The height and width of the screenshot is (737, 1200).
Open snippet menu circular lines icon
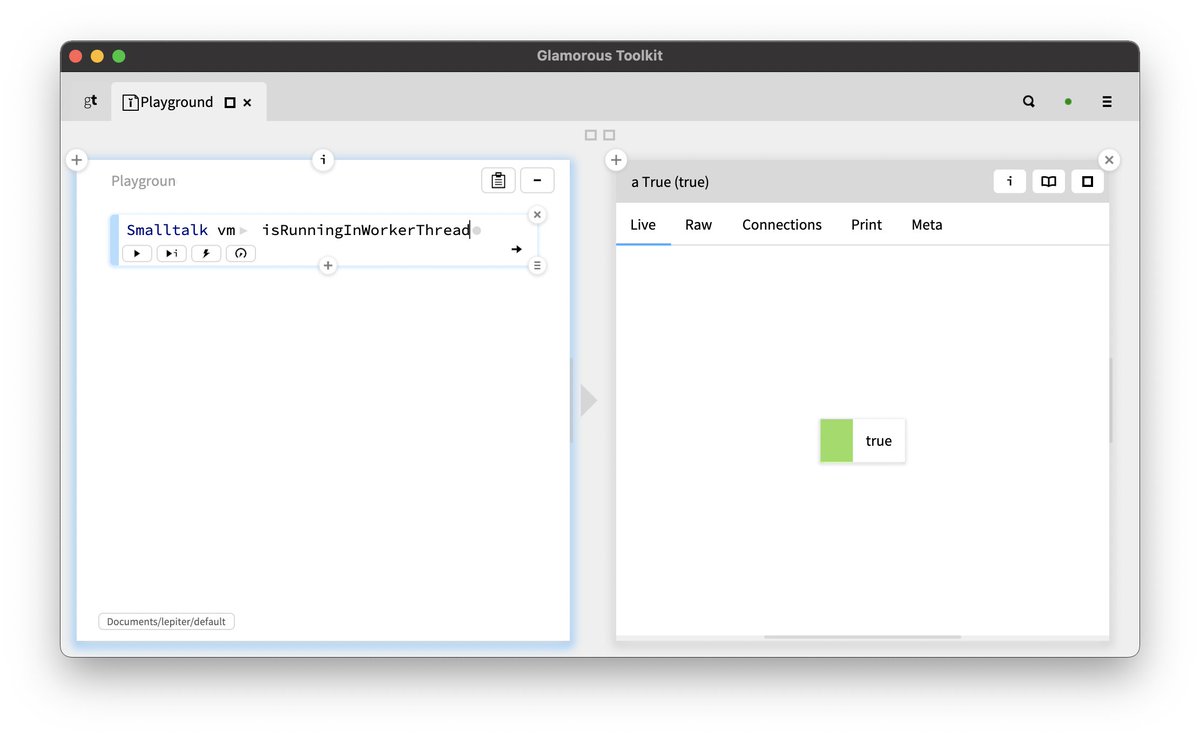coord(537,265)
